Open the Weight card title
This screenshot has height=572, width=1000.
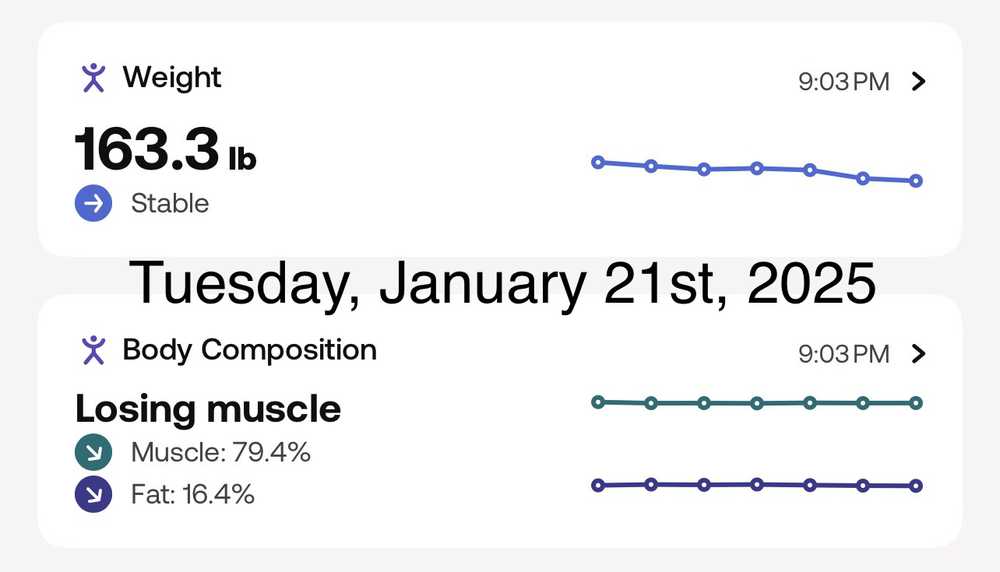pyautogui.click(x=172, y=77)
